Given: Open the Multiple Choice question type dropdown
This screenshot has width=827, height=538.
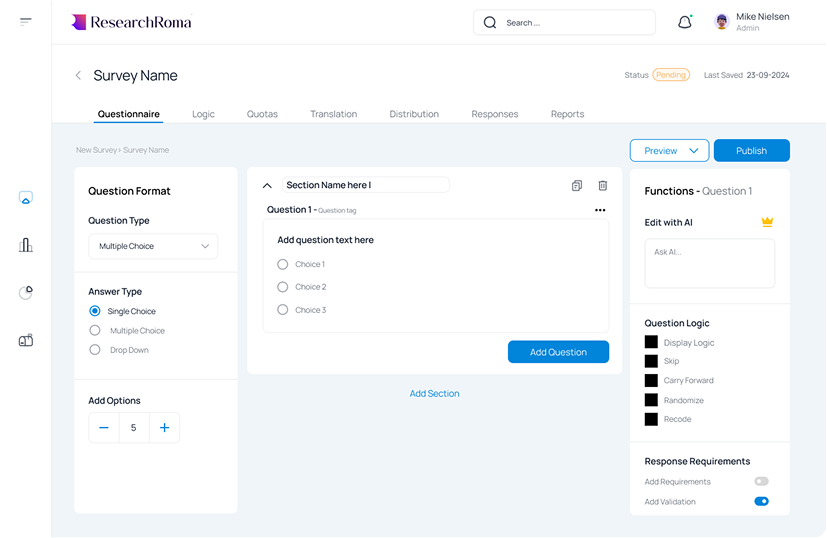Looking at the screenshot, I should click(153, 246).
